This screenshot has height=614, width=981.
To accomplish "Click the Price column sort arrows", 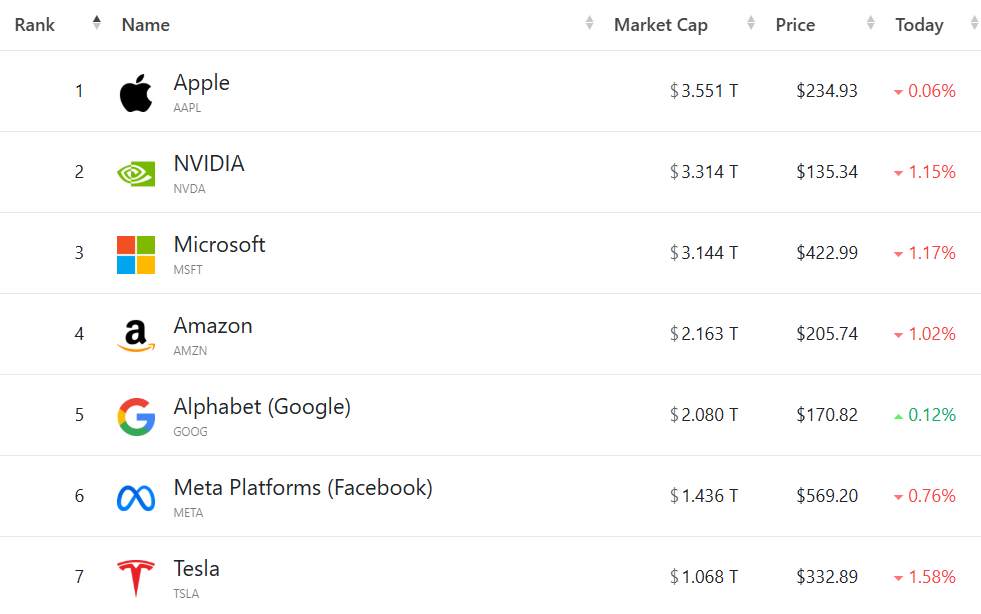I will [871, 24].
